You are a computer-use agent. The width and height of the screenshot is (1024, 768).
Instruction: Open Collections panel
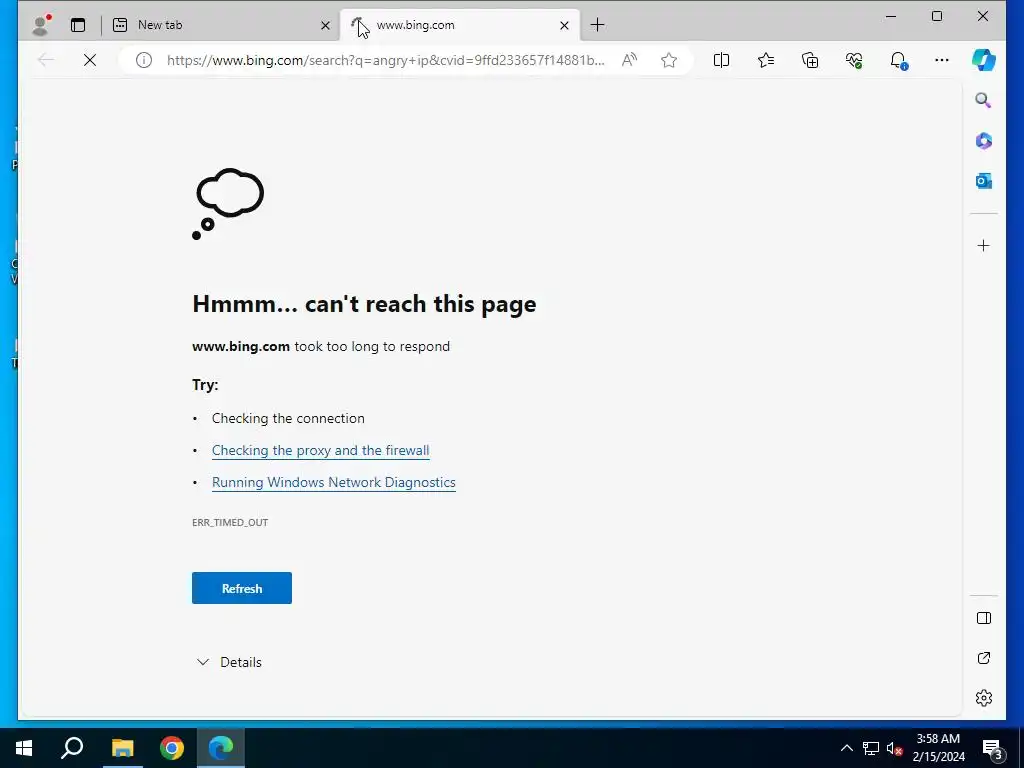(x=810, y=60)
